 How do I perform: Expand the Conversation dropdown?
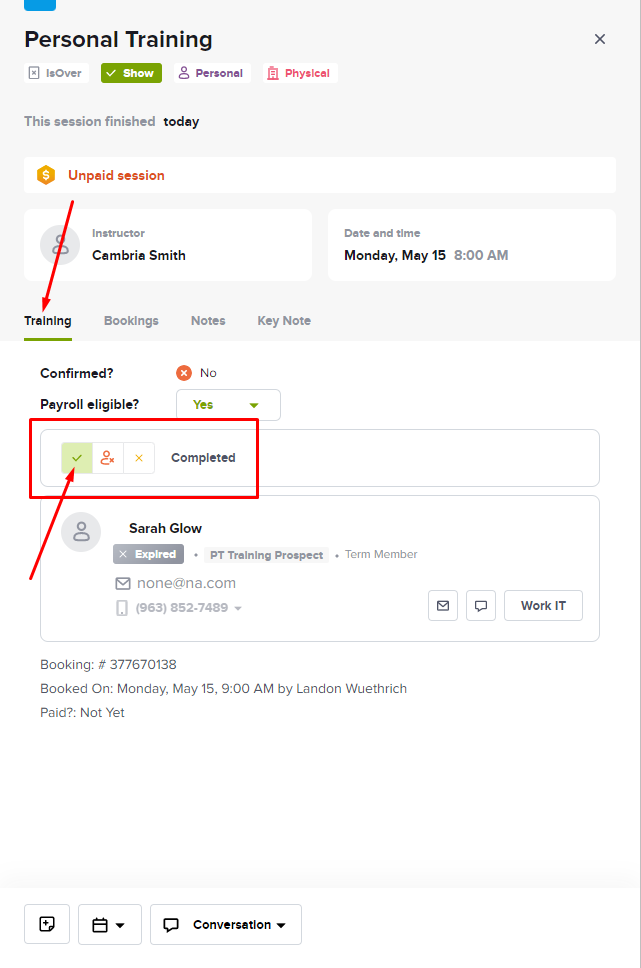(226, 924)
